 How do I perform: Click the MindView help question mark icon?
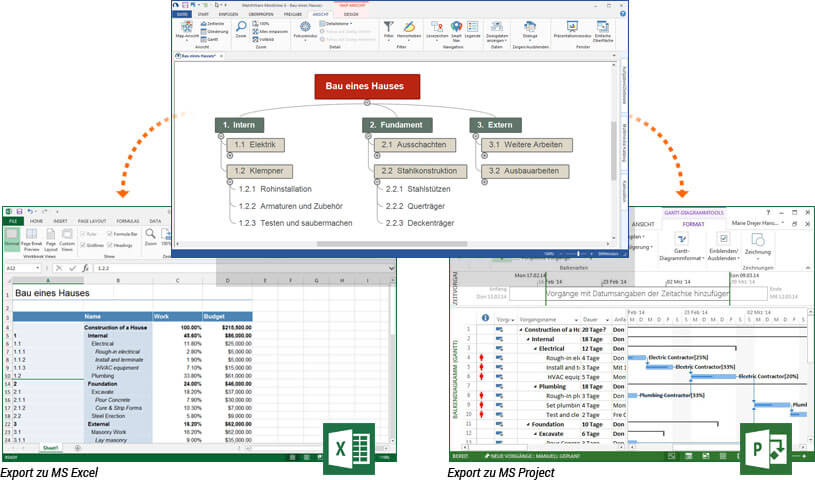(x=622, y=14)
